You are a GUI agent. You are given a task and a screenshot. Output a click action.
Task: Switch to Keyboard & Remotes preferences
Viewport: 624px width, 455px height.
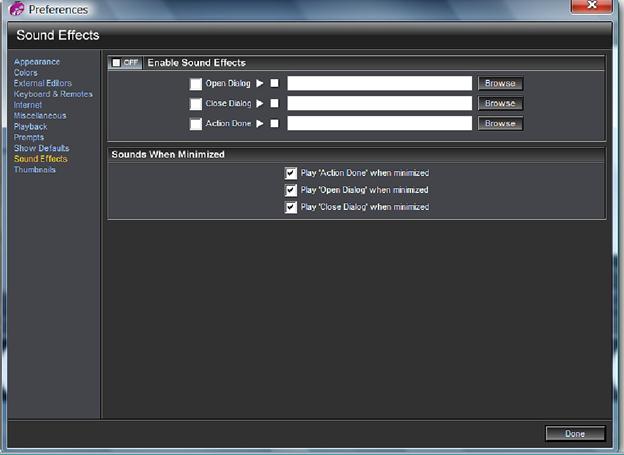pos(53,94)
